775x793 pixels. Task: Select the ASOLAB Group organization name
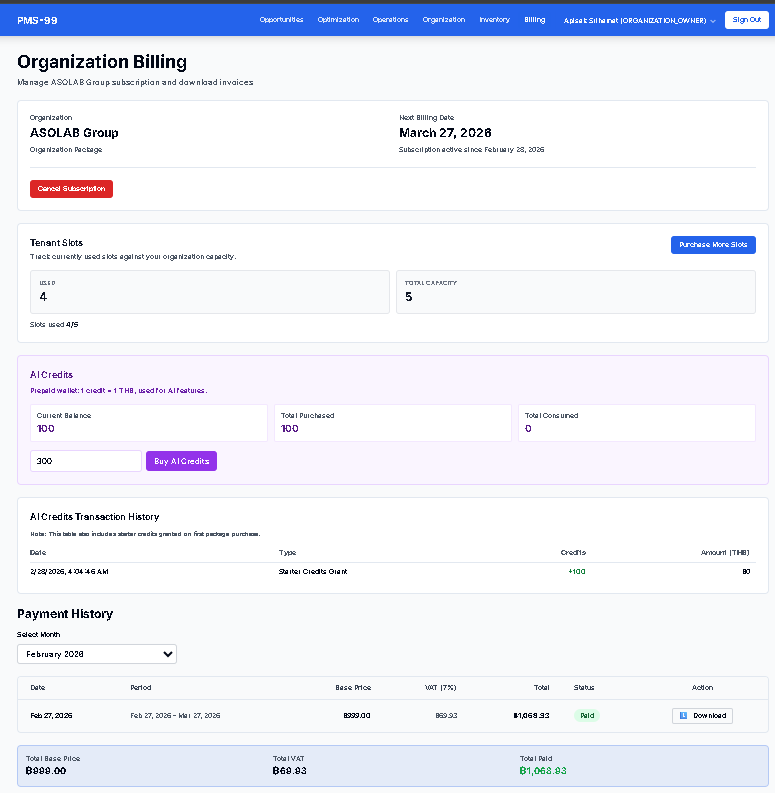click(74, 133)
